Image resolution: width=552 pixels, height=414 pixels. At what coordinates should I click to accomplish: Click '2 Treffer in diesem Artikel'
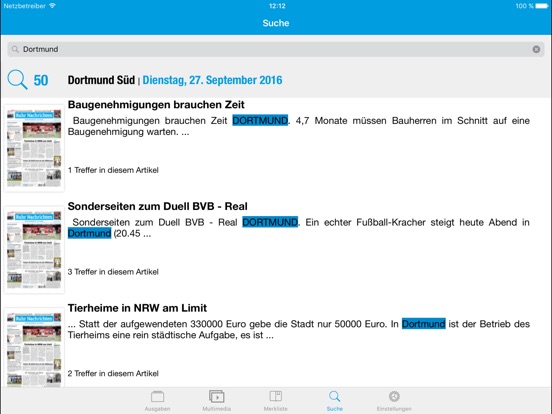click(x=113, y=374)
